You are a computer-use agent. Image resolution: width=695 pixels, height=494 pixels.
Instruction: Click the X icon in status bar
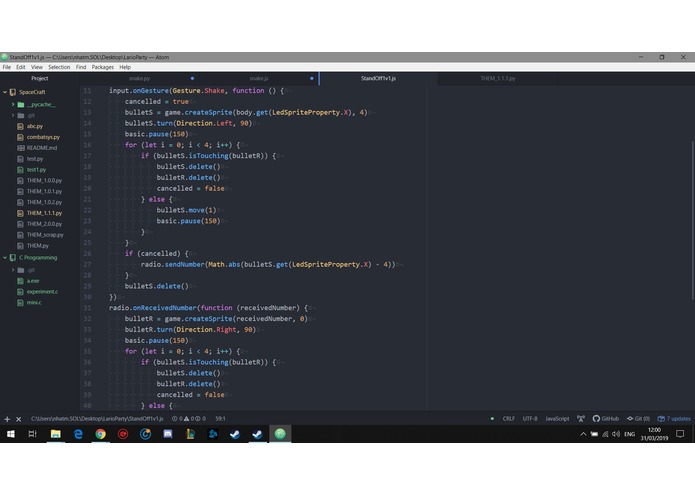19,419
